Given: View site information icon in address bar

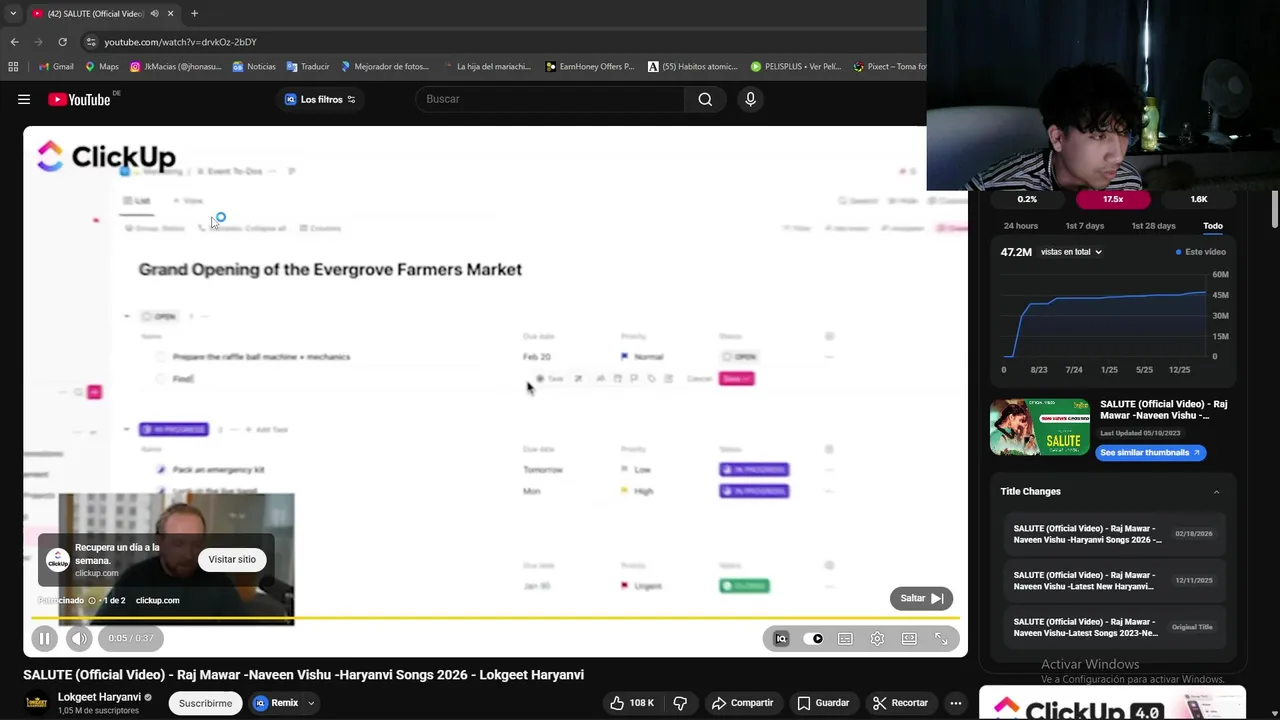Looking at the screenshot, I should [x=91, y=42].
